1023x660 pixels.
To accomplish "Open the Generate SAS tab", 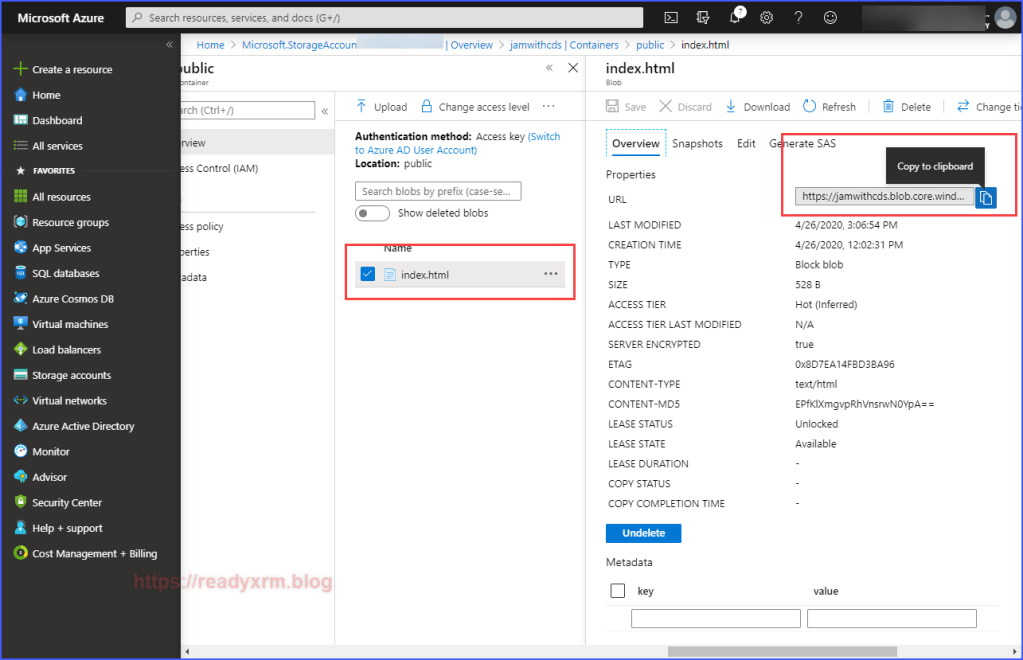I will 802,144.
